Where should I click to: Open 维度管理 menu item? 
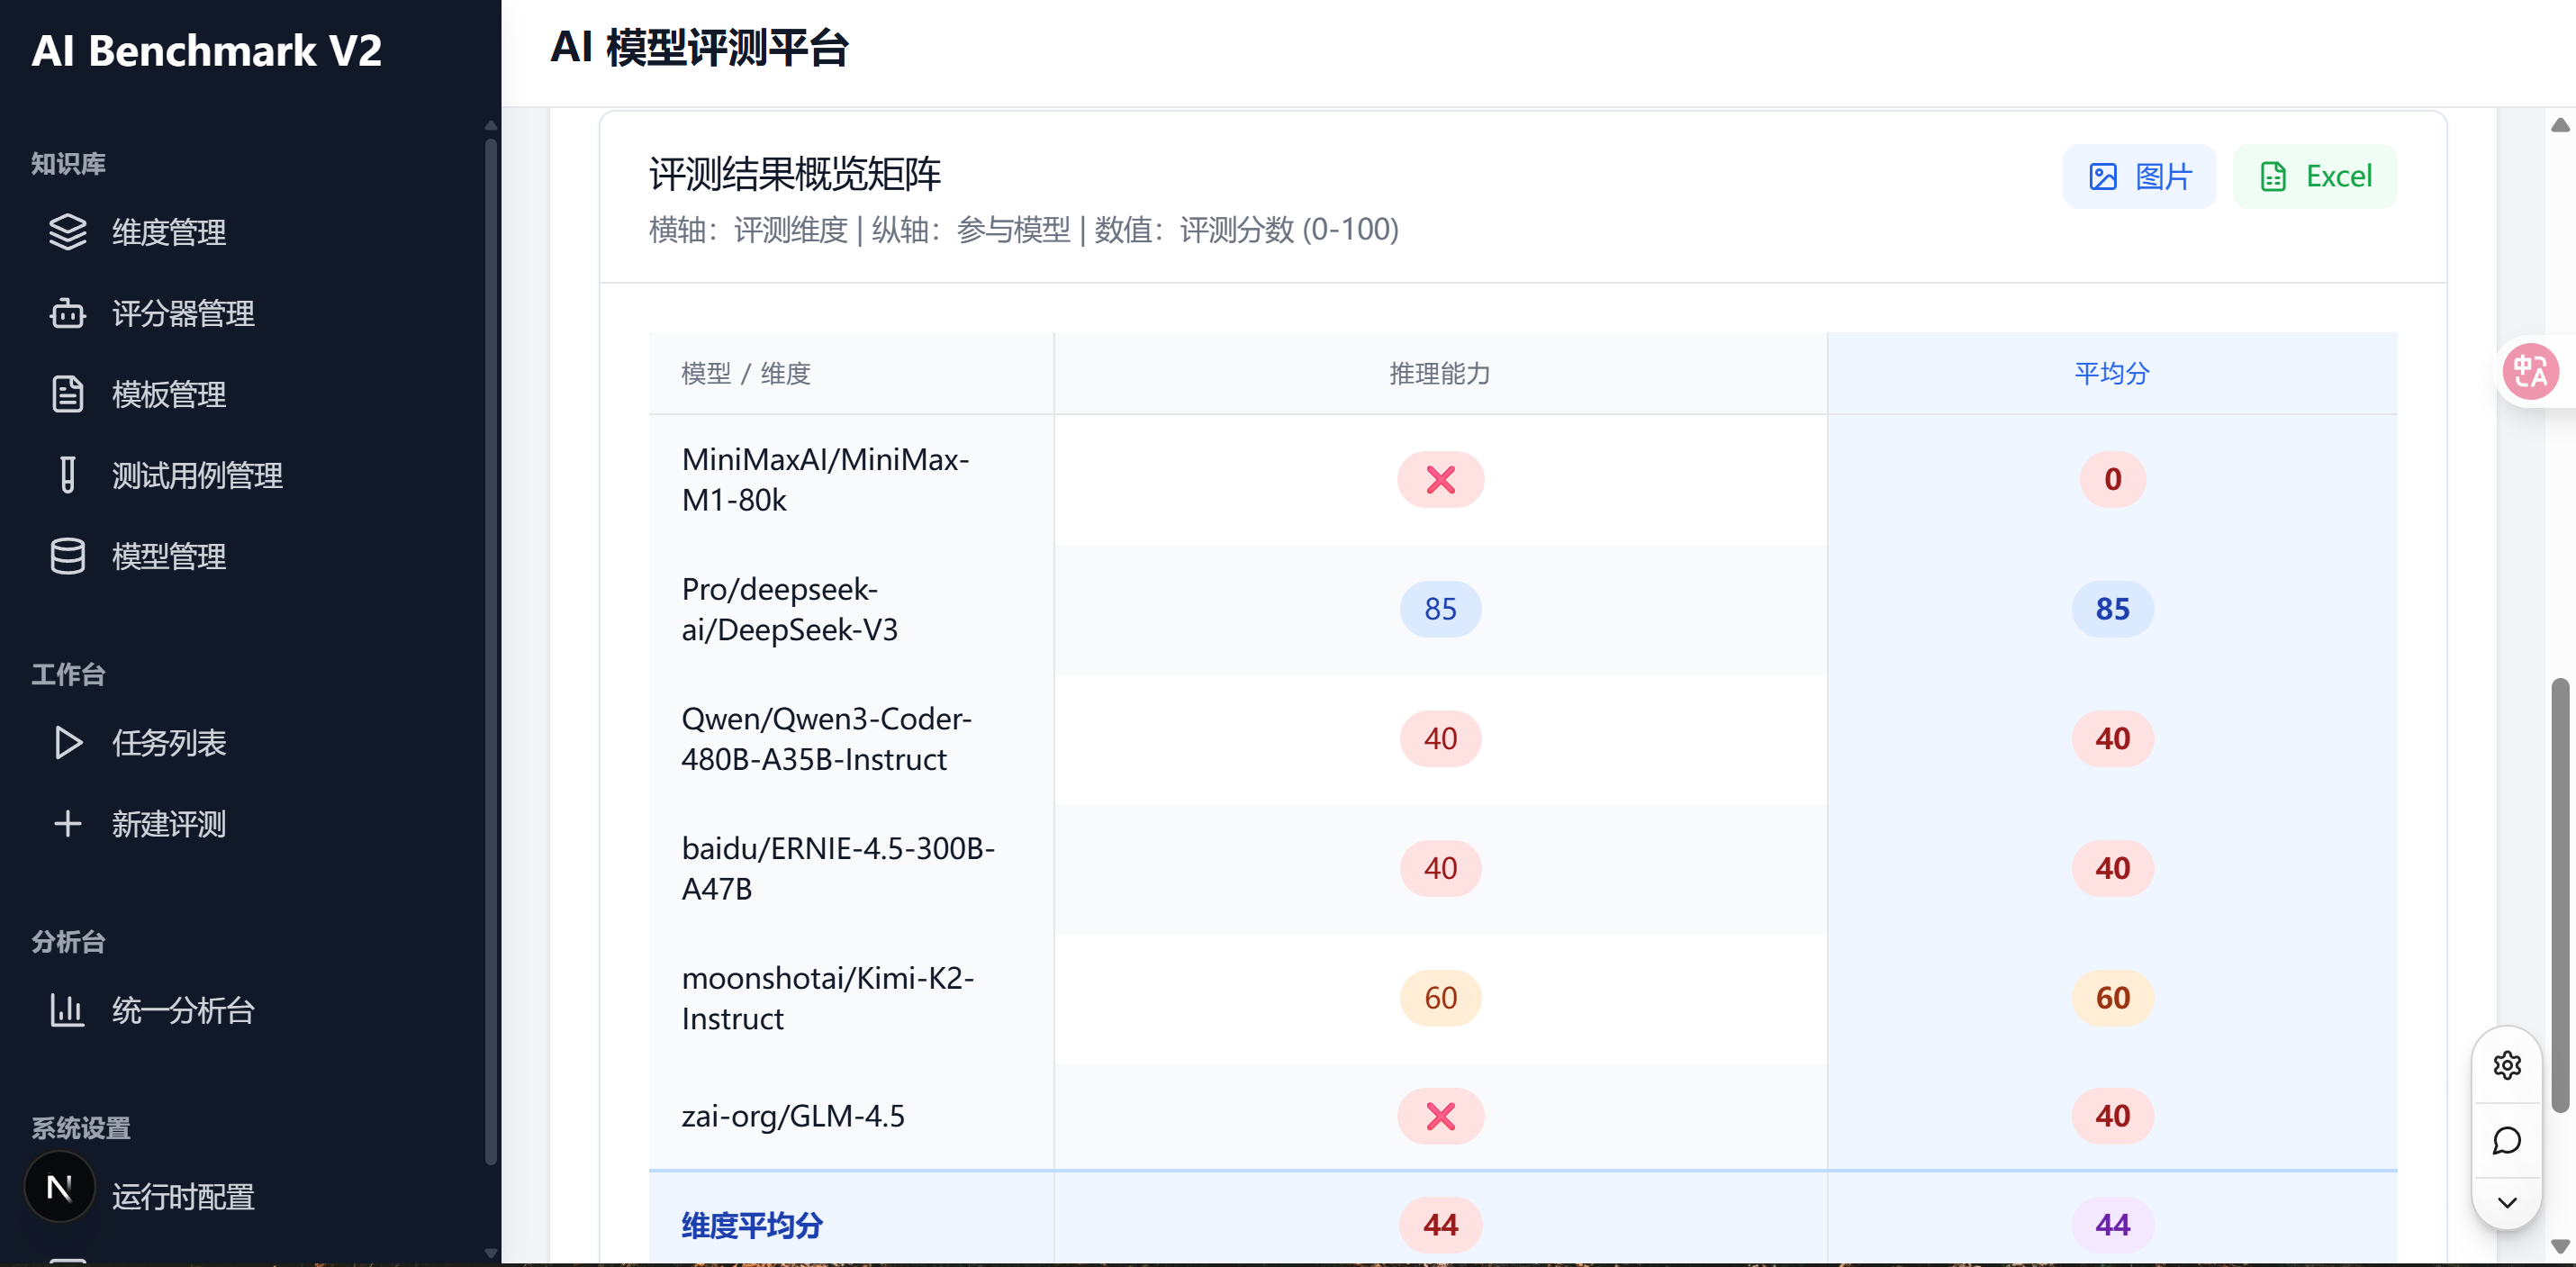pyautogui.click(x=168, y=232)
